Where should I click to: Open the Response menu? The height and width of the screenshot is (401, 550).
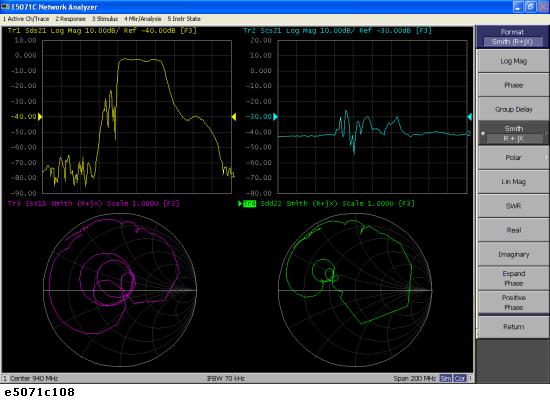[x=71, y=19]
